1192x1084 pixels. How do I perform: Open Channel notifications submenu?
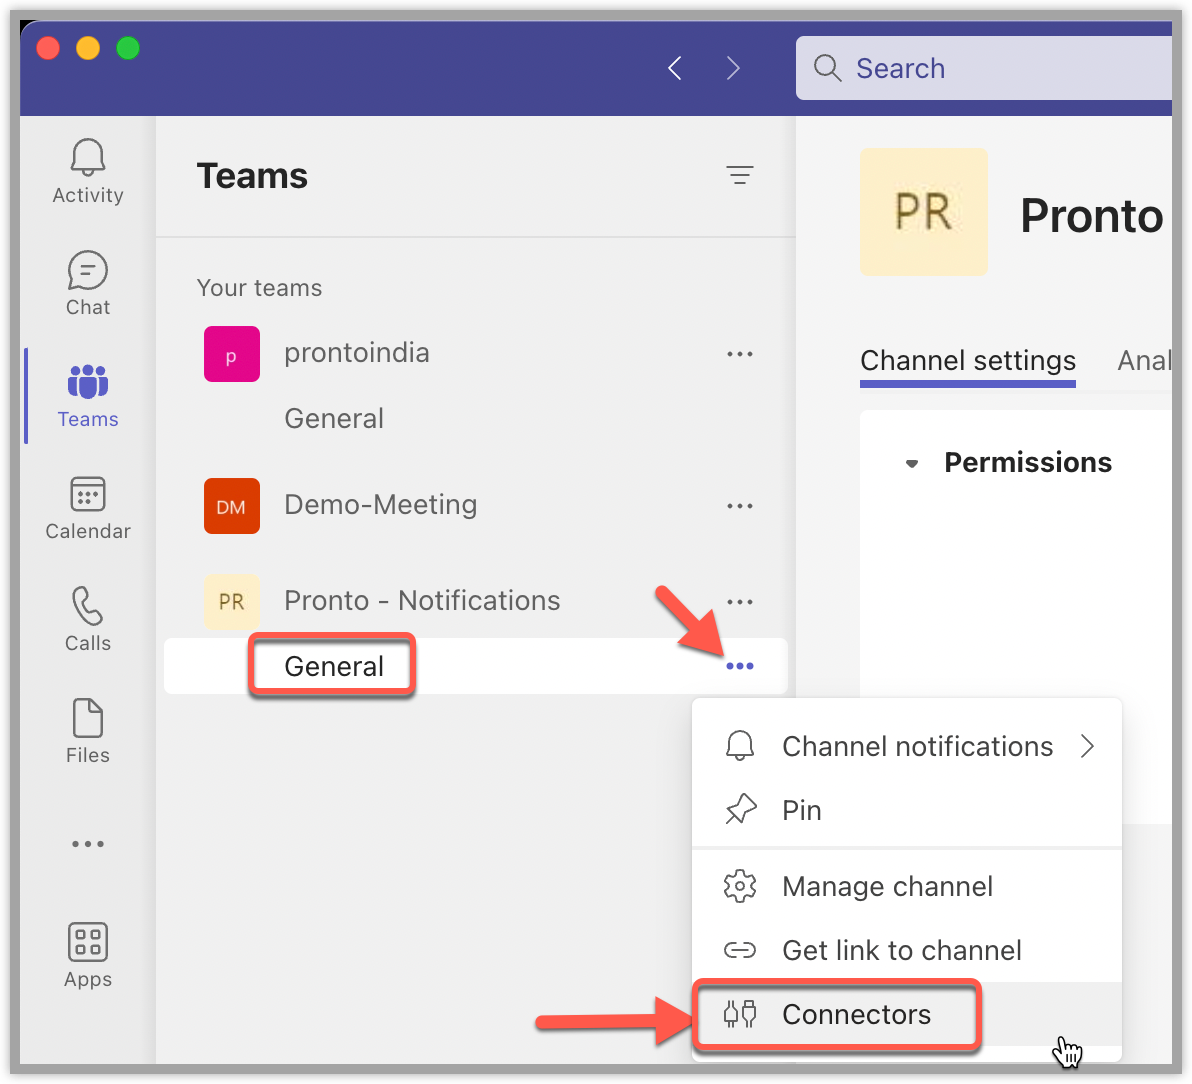(907, 746)
